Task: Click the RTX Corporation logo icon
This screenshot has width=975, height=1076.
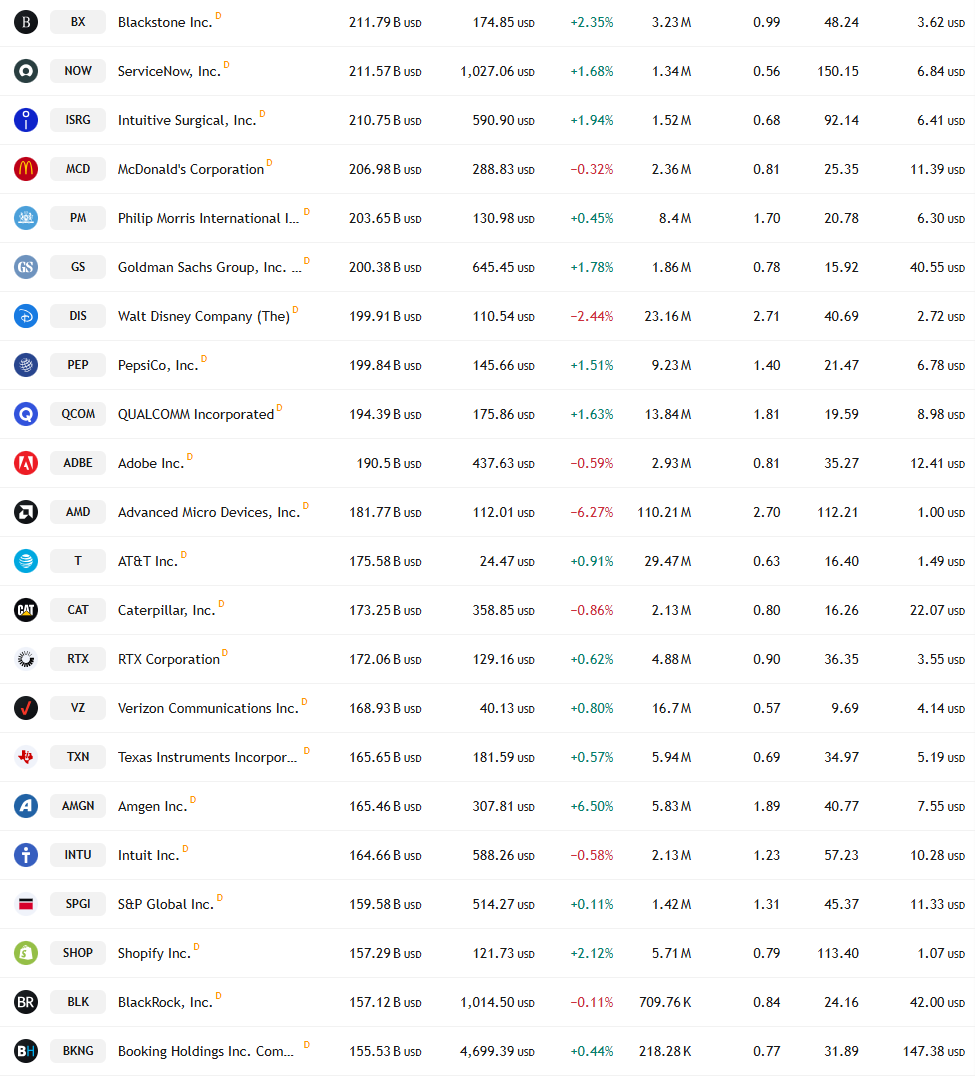Action: point(26,659)
